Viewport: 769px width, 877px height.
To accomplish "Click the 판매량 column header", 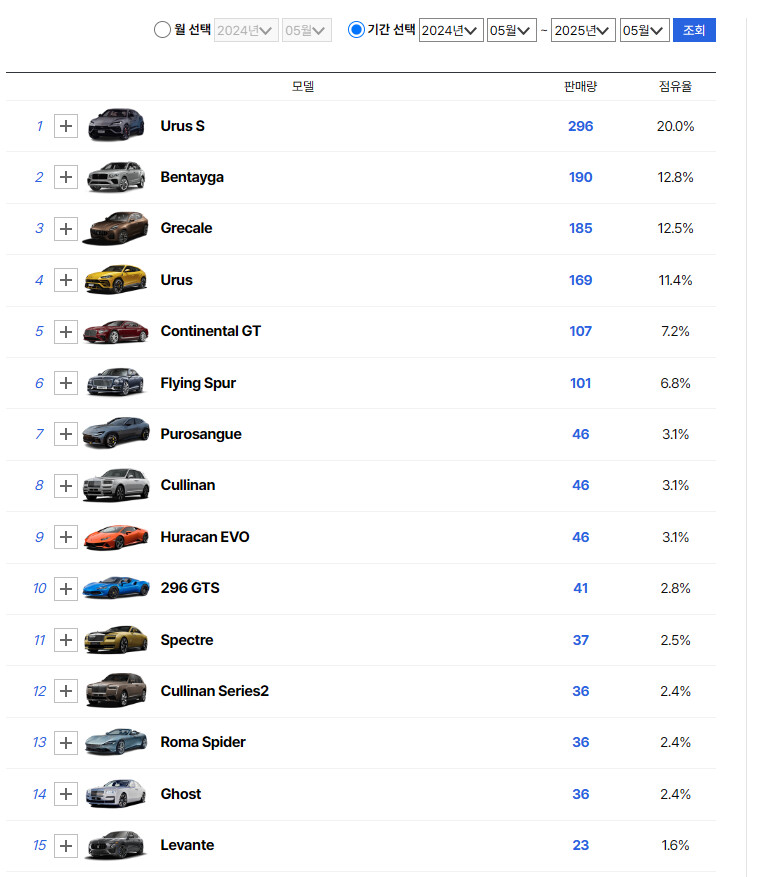I will [x=580, y=87].
